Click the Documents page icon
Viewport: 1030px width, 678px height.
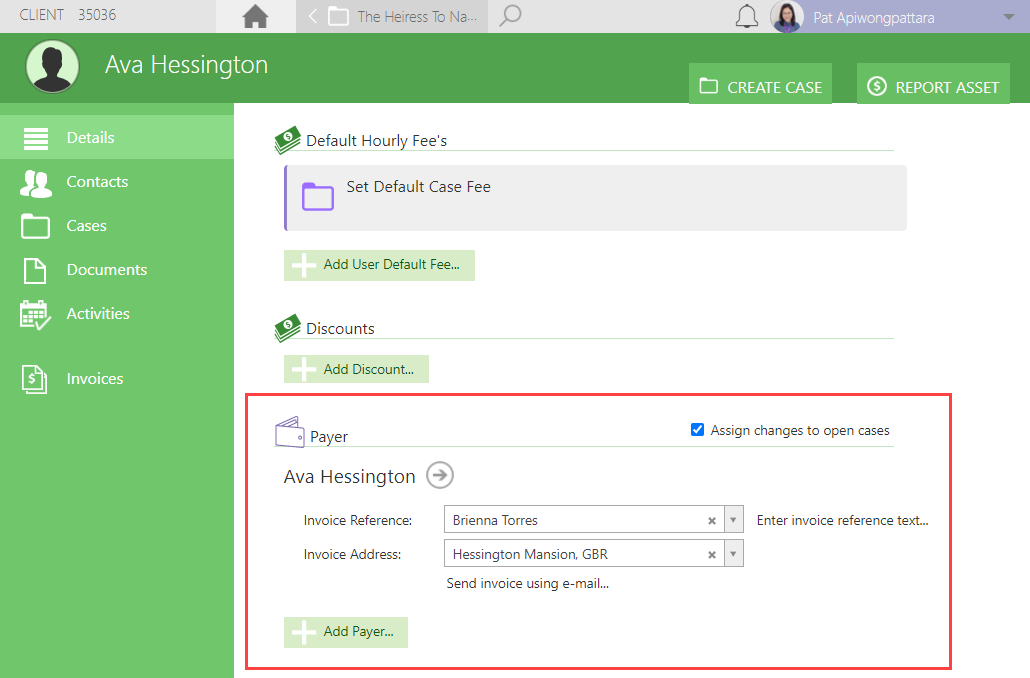35,271
